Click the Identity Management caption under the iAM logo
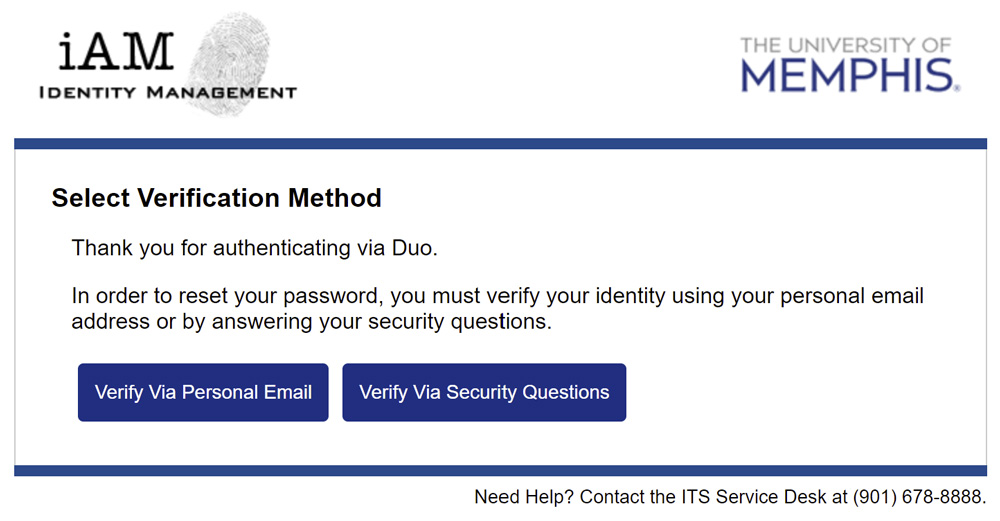 click(167, 93)
